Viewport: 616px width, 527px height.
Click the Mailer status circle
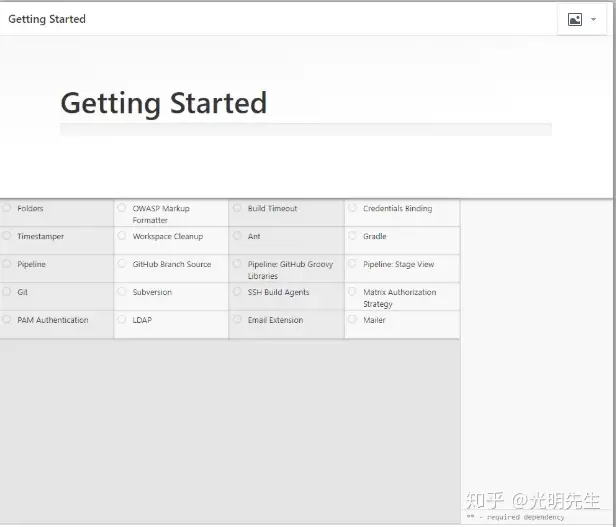point(352,319)
